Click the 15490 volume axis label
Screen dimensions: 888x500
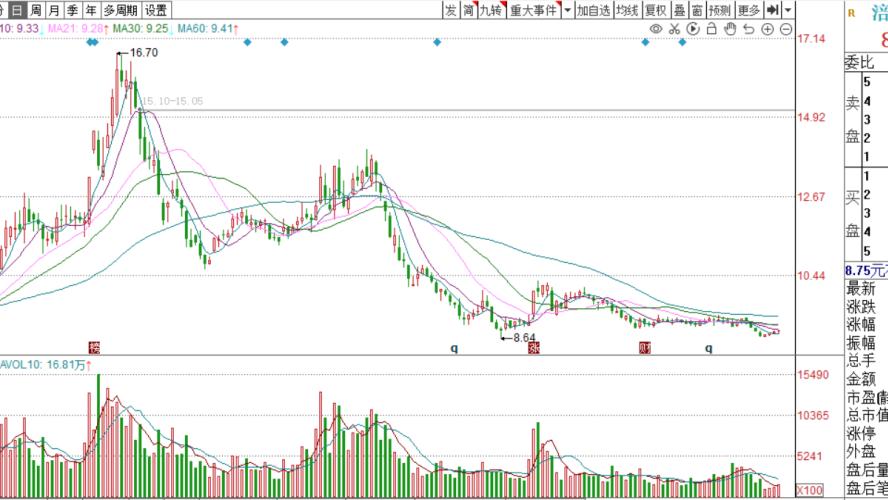tap(813, 374)
